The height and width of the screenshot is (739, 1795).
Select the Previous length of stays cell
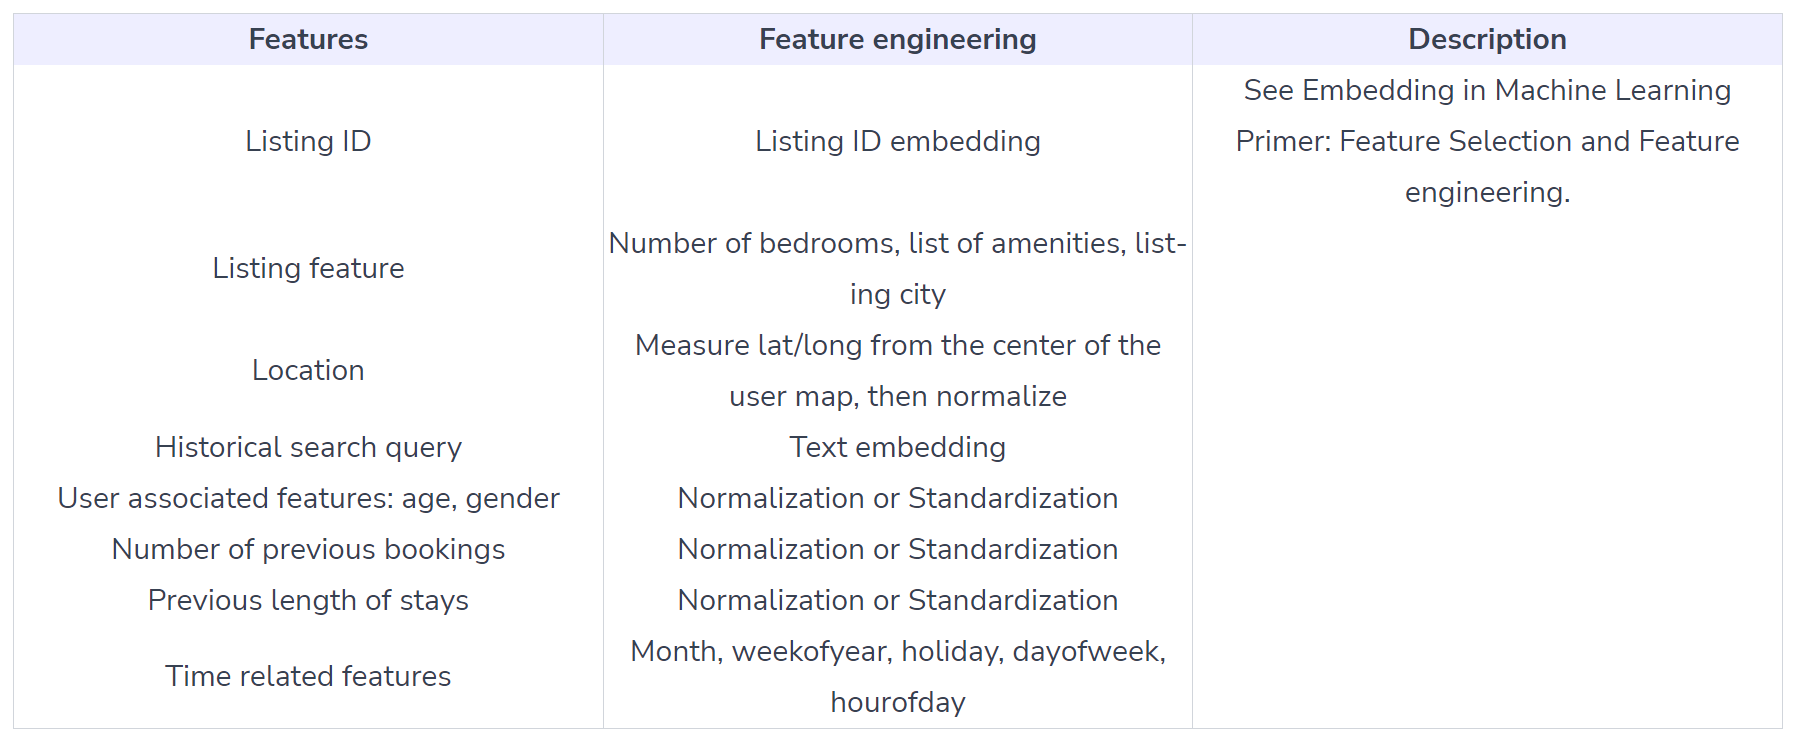pos(308,600)
